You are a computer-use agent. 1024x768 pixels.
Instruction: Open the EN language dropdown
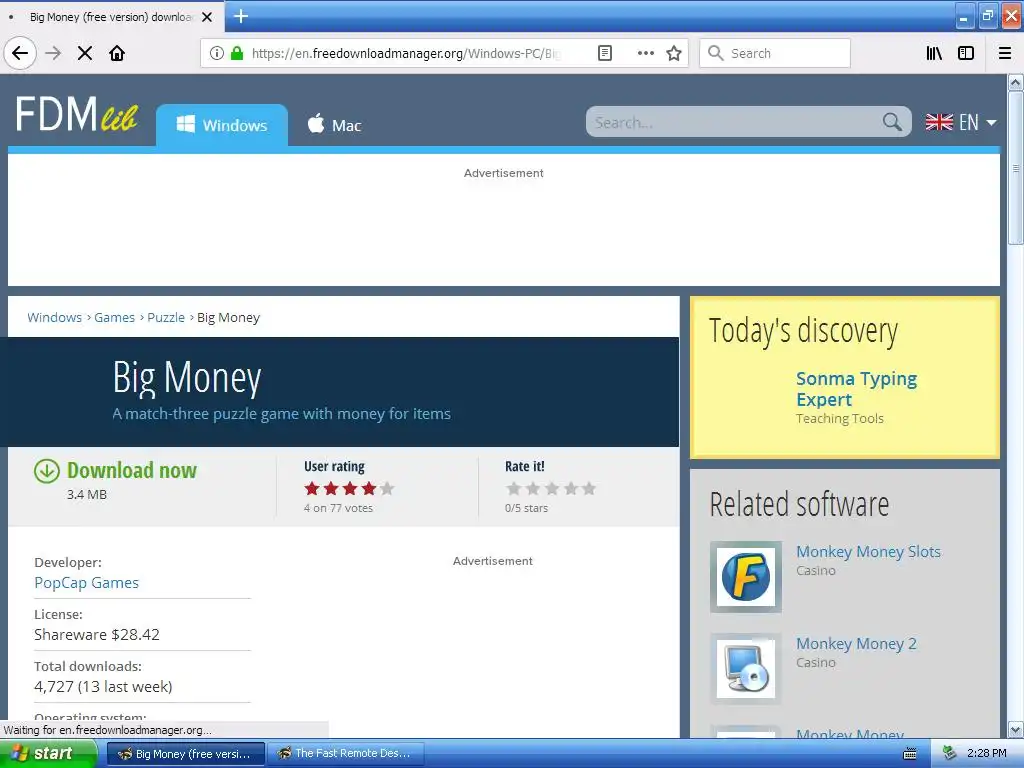[961, 122]
